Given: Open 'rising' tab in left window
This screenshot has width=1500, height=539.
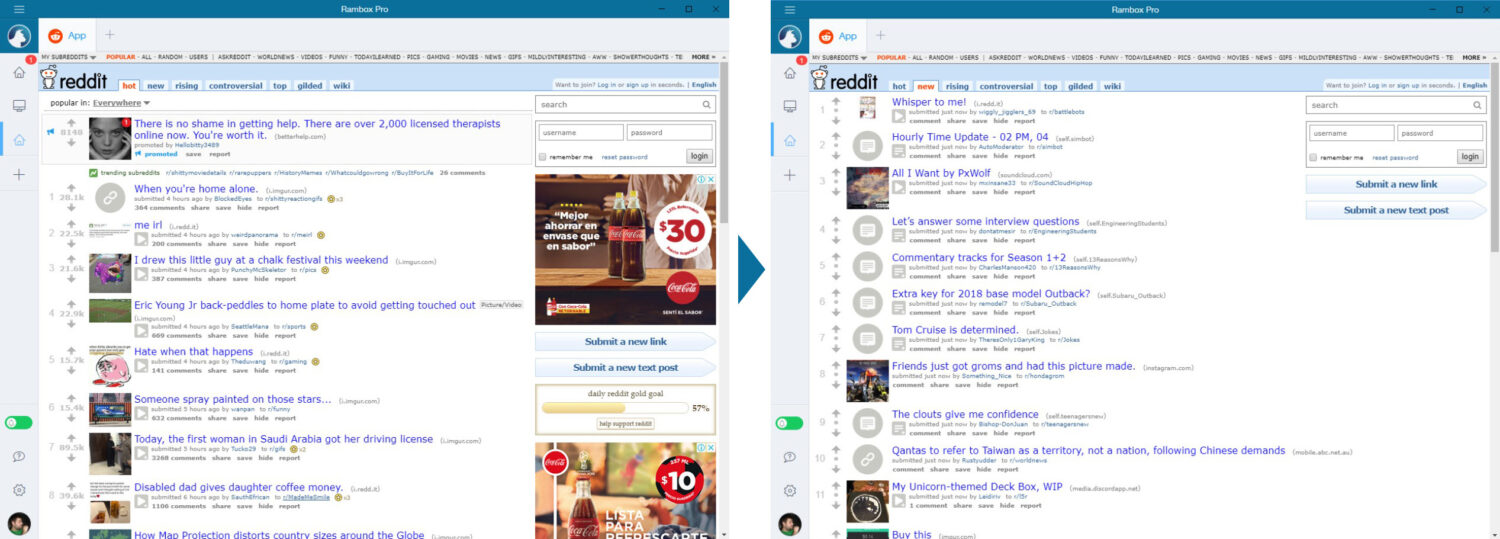Looking at the screenshot, I should click(187, 86).
